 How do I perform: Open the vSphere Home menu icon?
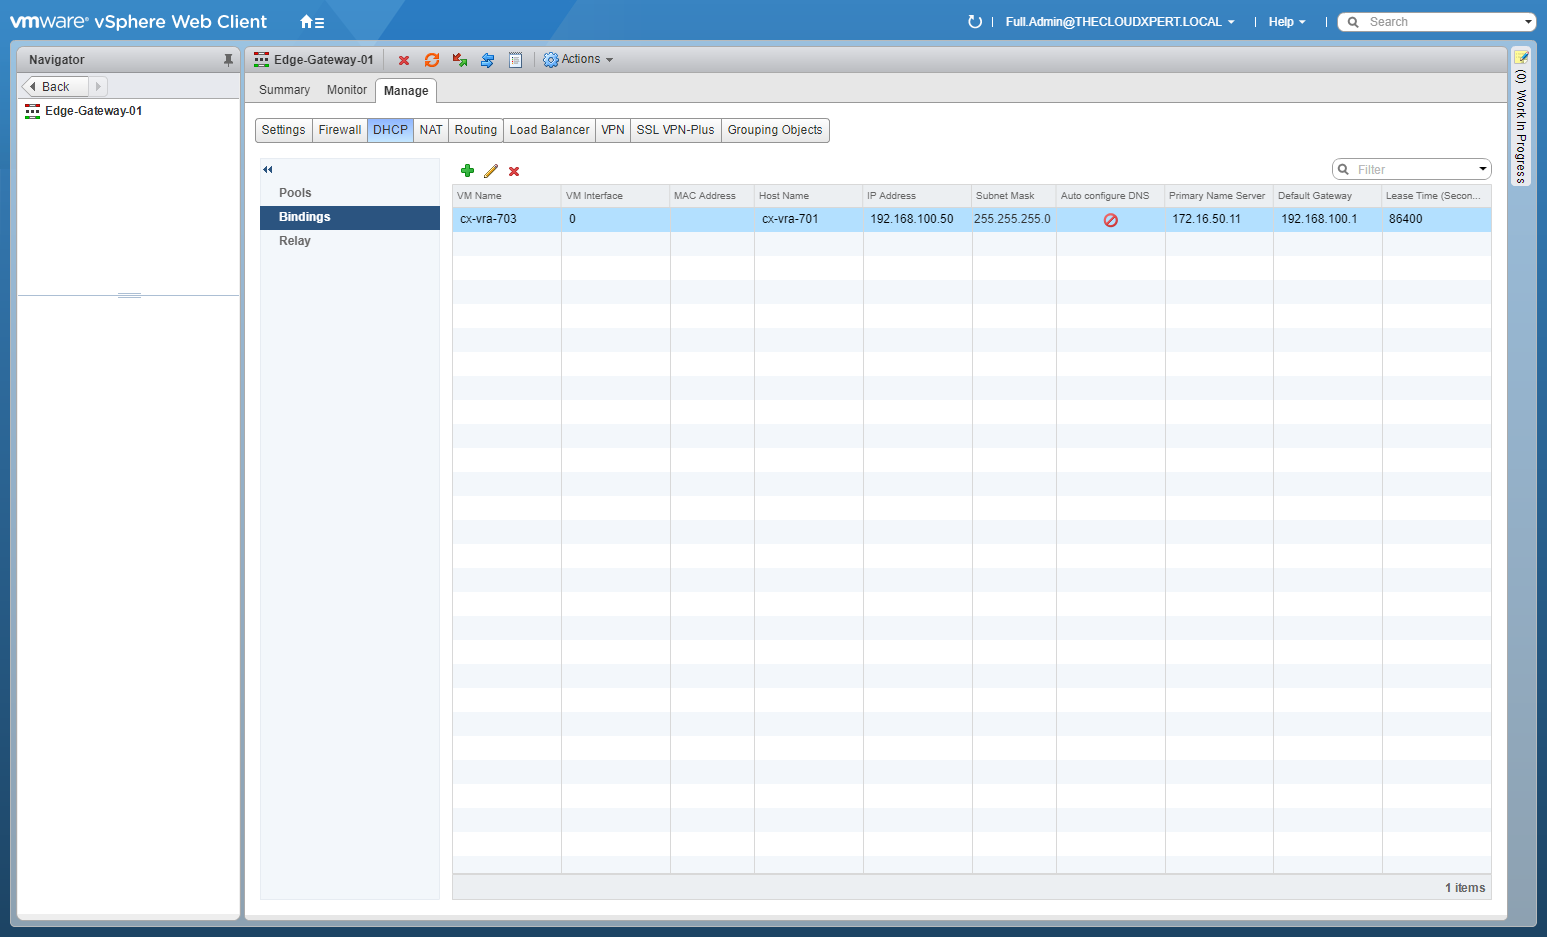point(311,22)
